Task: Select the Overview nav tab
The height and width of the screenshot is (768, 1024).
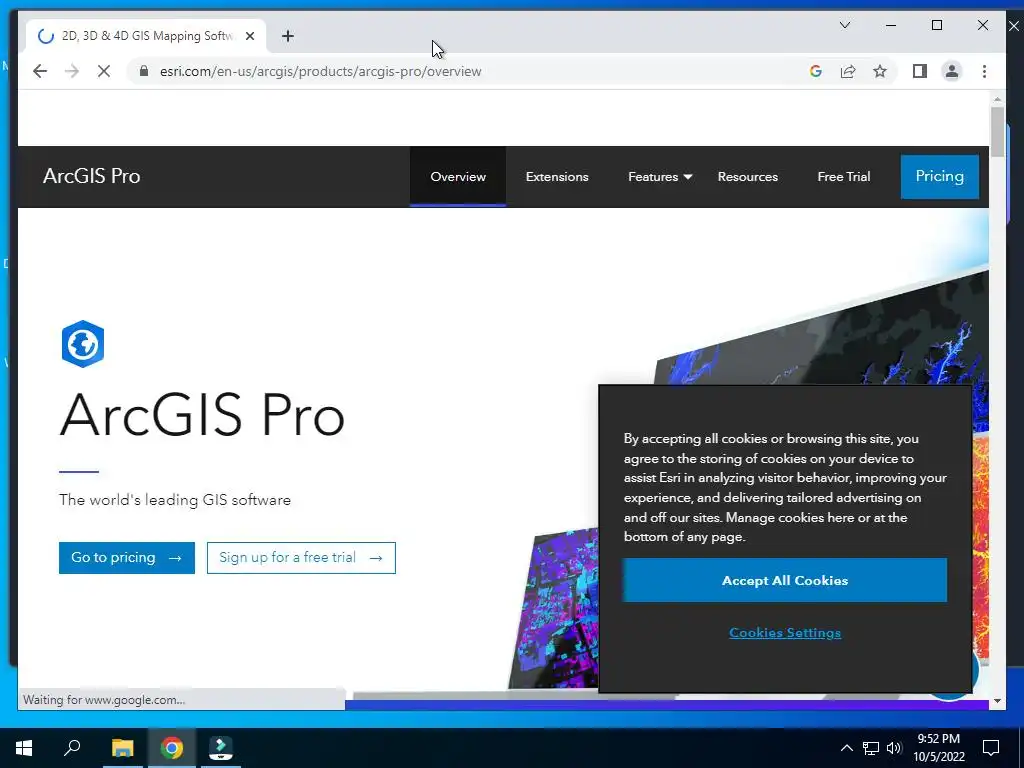Action: pos(458,176)
